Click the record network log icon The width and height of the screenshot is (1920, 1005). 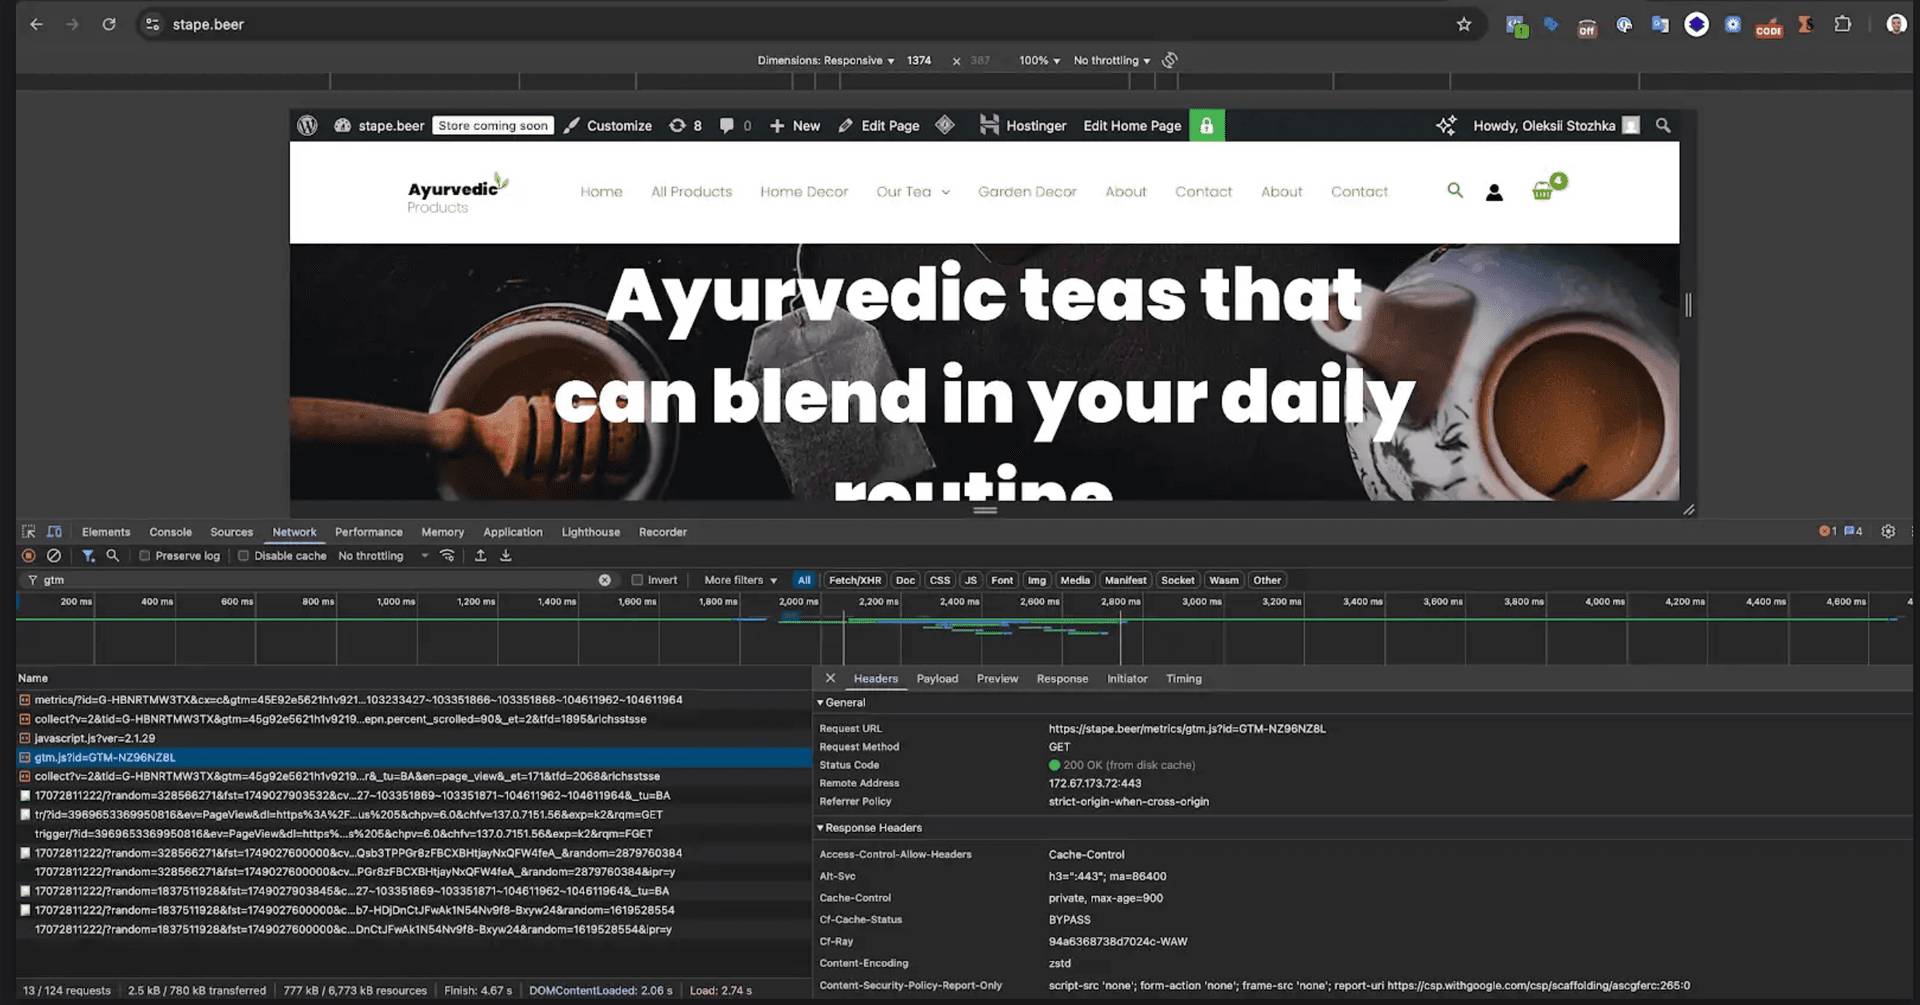coord(28,556)
